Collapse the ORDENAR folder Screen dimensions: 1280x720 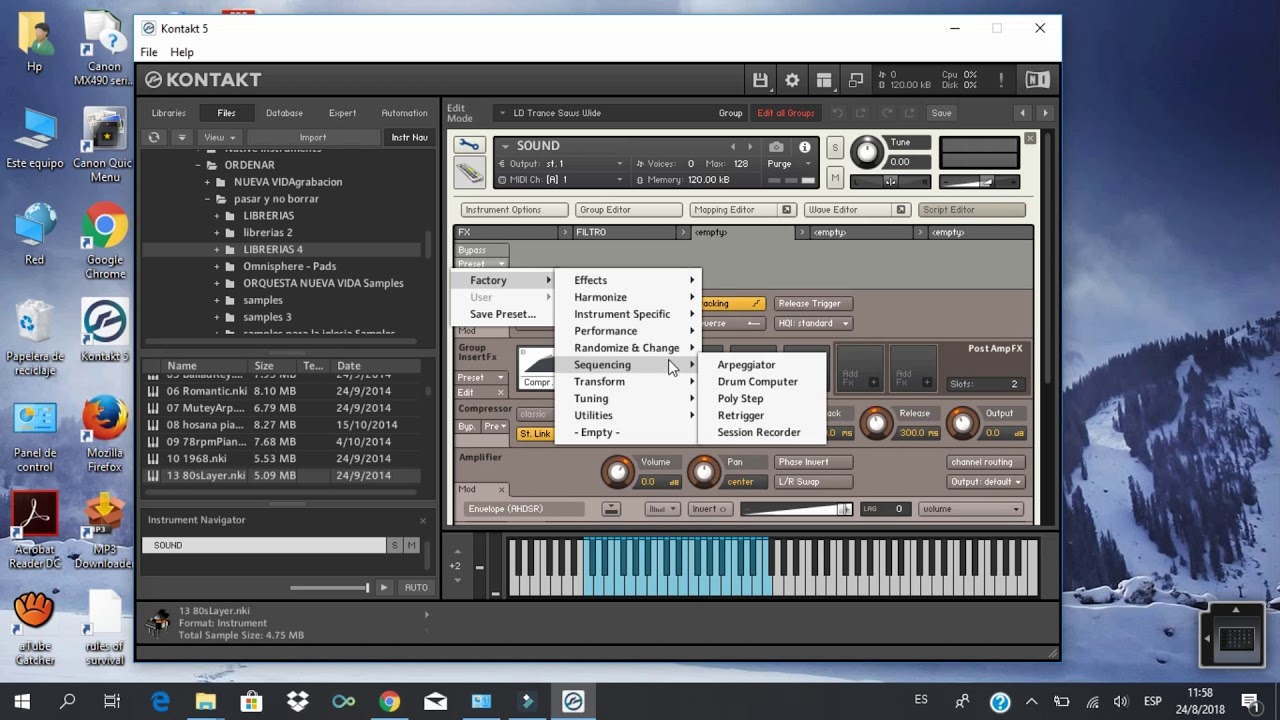[199, 165]
